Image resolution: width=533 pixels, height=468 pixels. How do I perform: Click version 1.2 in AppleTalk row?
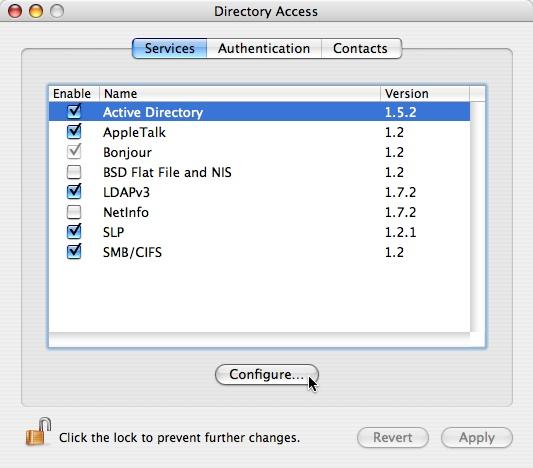(x=394, y=132)
